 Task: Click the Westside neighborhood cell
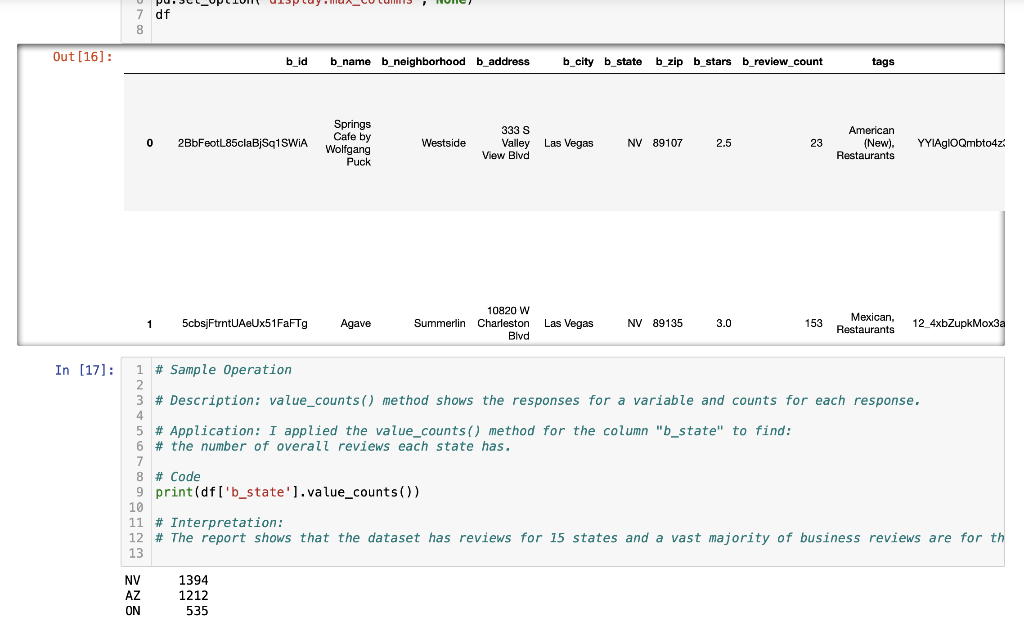[443, 143]
